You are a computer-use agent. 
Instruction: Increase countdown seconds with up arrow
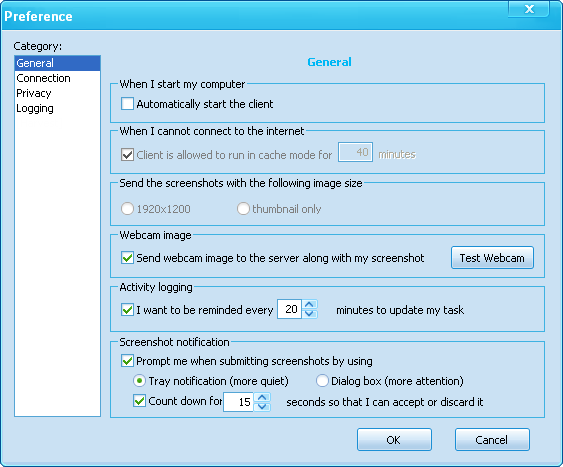(x=262, y=397)
